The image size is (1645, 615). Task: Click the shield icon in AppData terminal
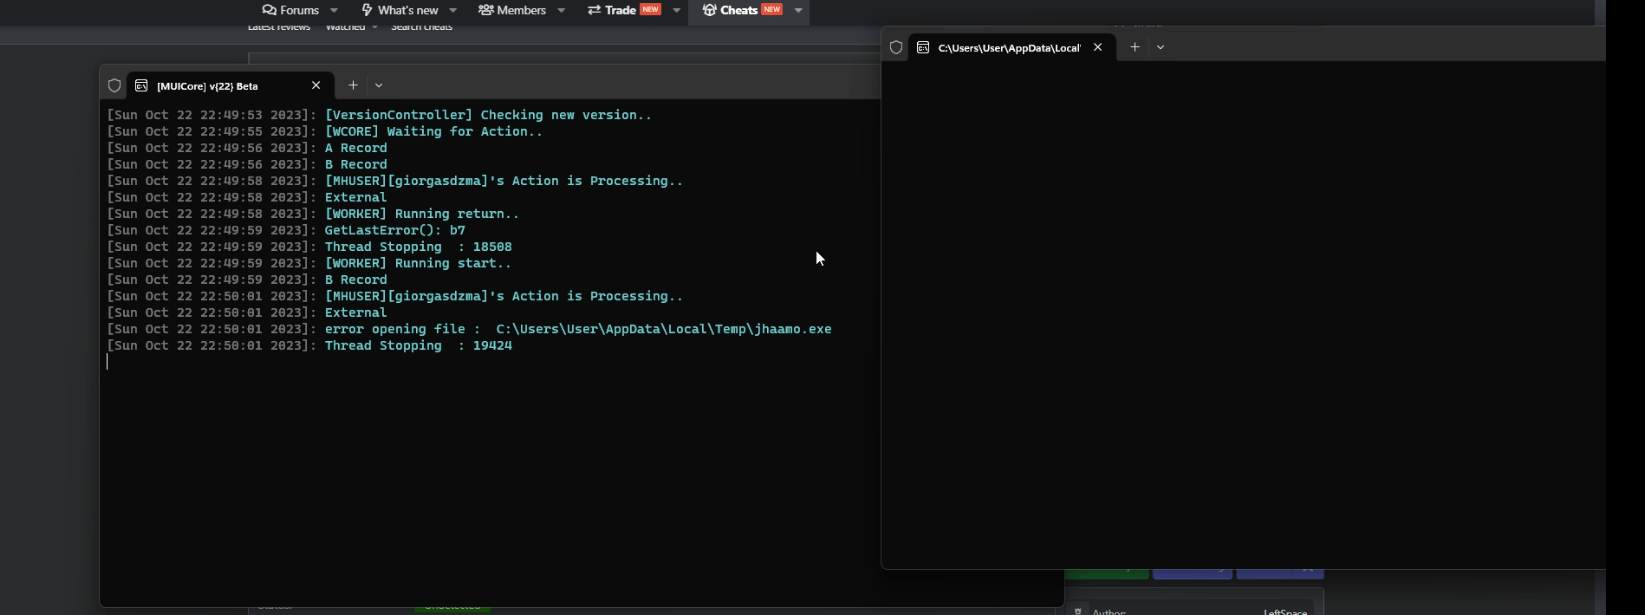[x=896, y=47]
